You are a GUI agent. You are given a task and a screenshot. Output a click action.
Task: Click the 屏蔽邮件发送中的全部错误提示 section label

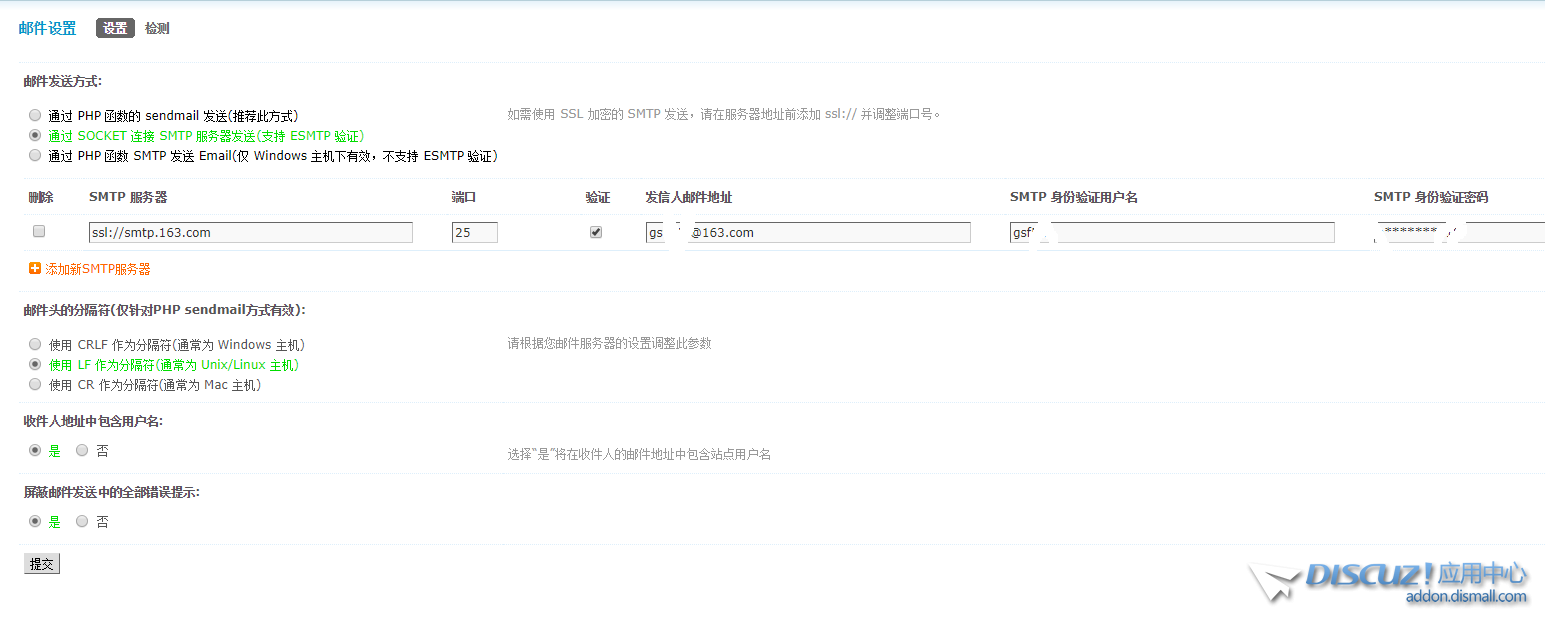(112, 492)
